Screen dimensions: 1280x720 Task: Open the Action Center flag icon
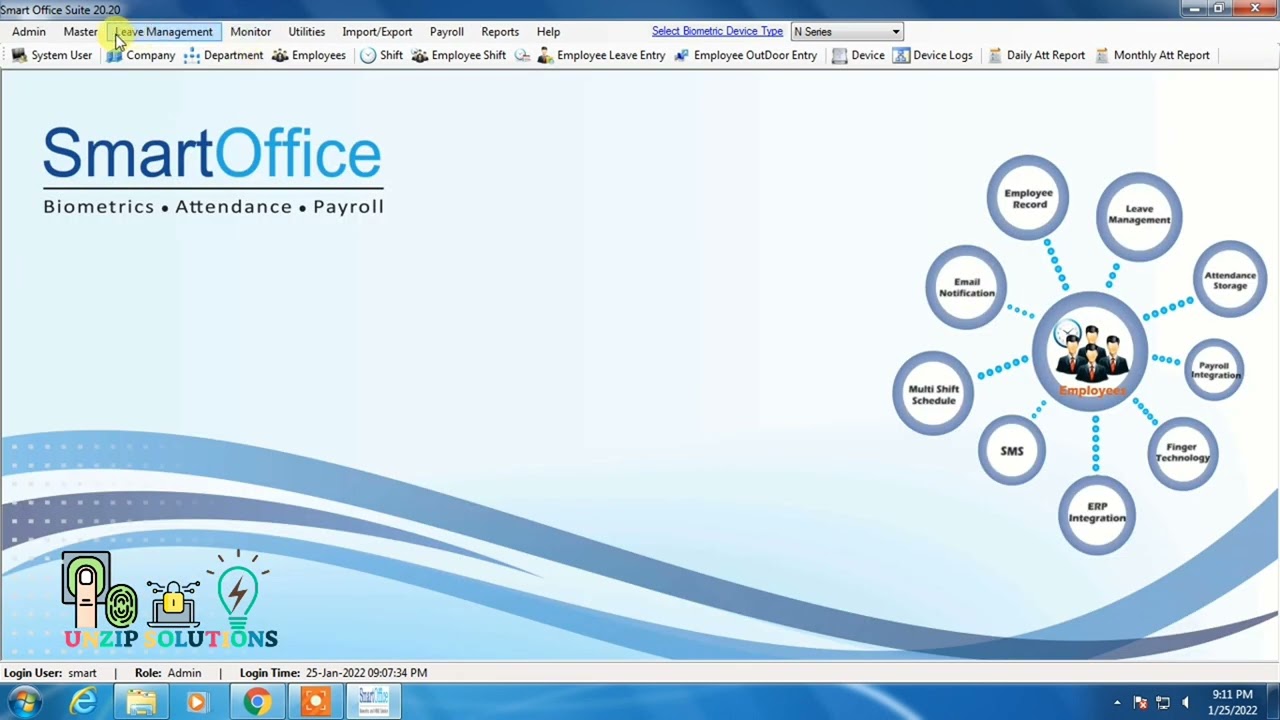tap(1140, 703)
